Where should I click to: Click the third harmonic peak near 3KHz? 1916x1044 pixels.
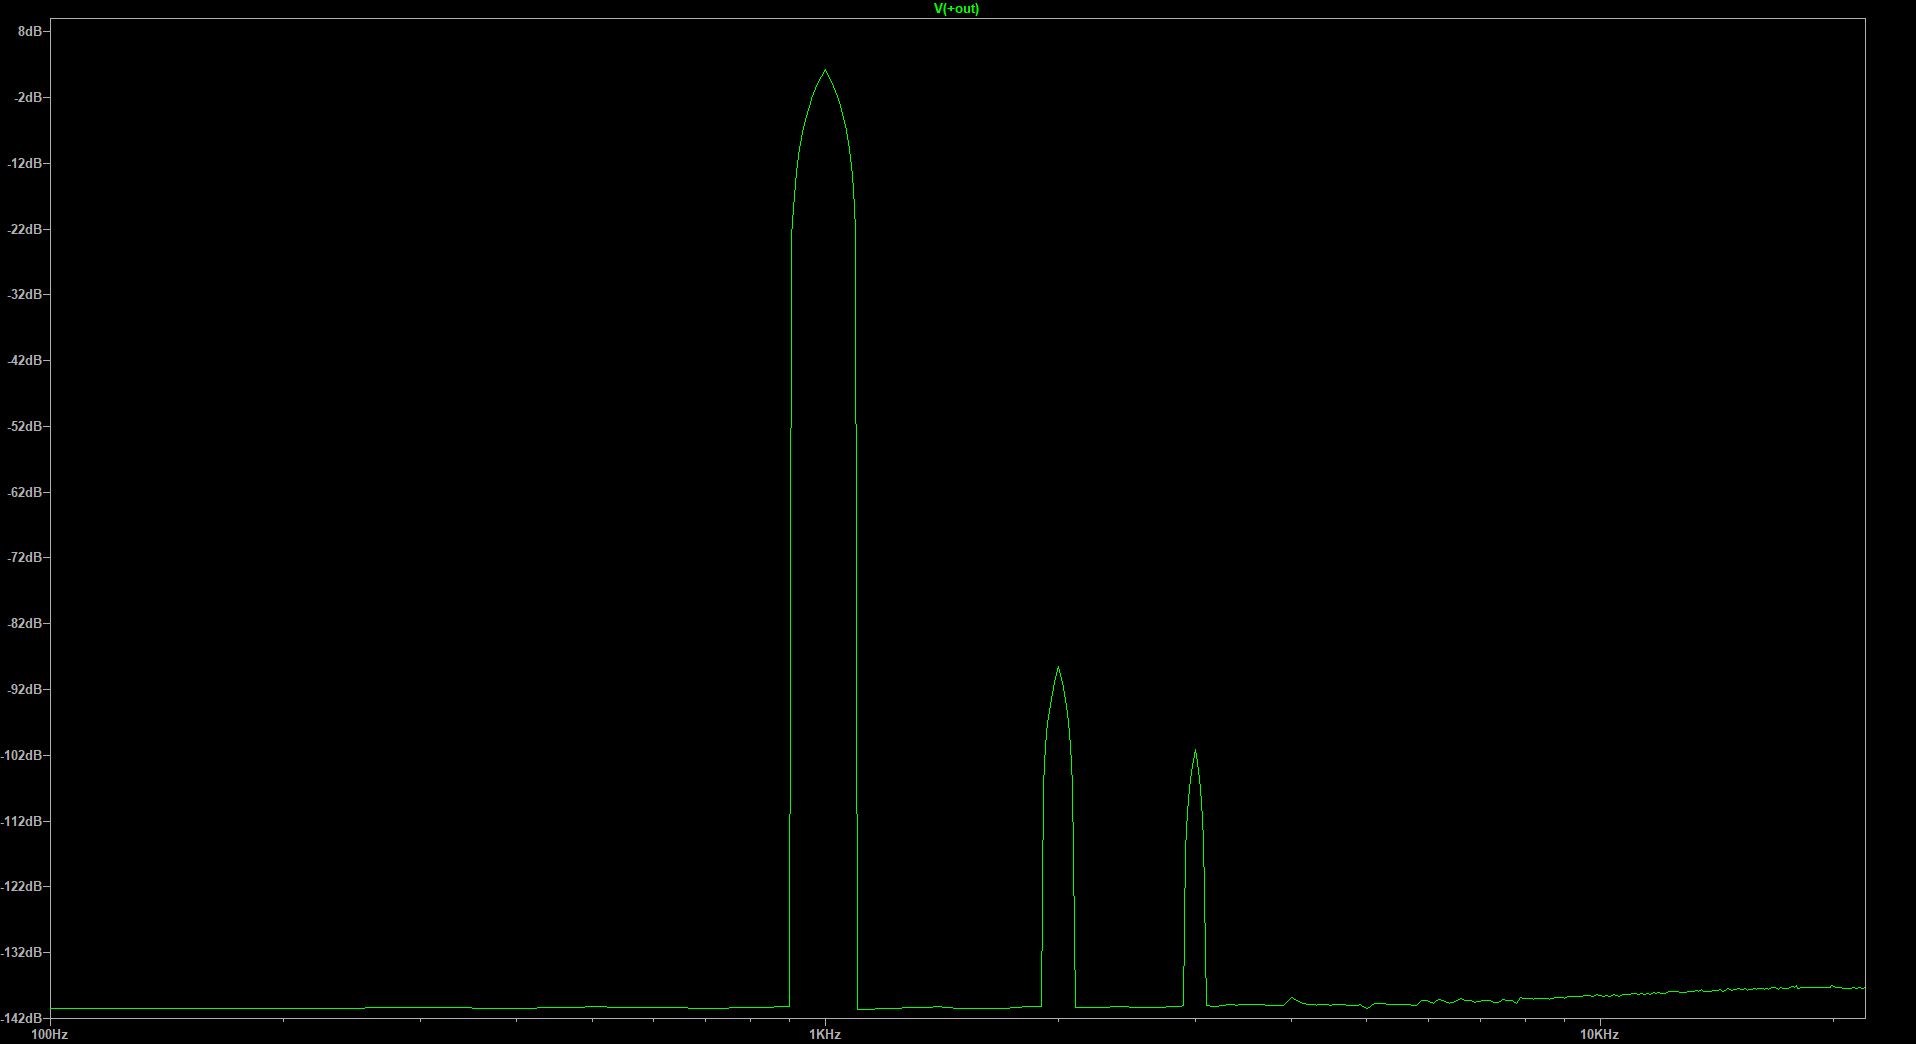[x=1195, y=751]
